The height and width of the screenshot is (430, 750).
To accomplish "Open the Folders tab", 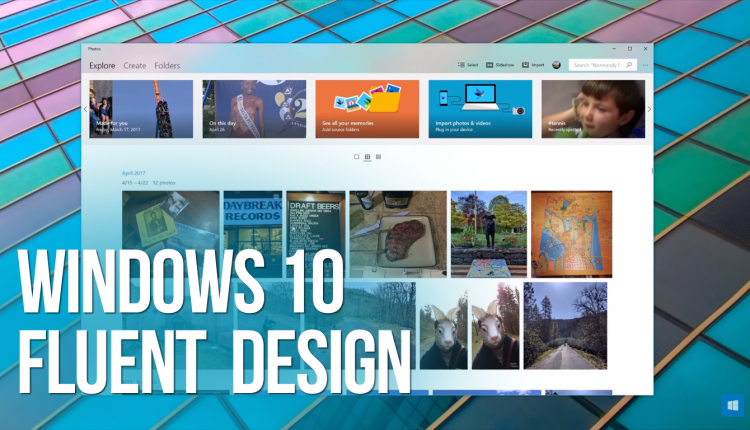I will coord(167,66).
